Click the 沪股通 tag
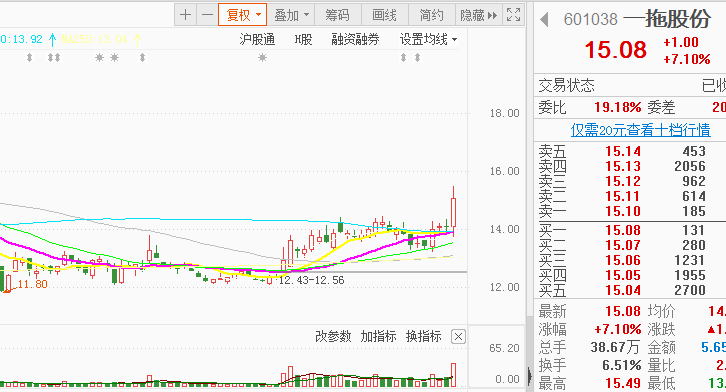Screen dimensions: 726x392 (x=257, y=39)
